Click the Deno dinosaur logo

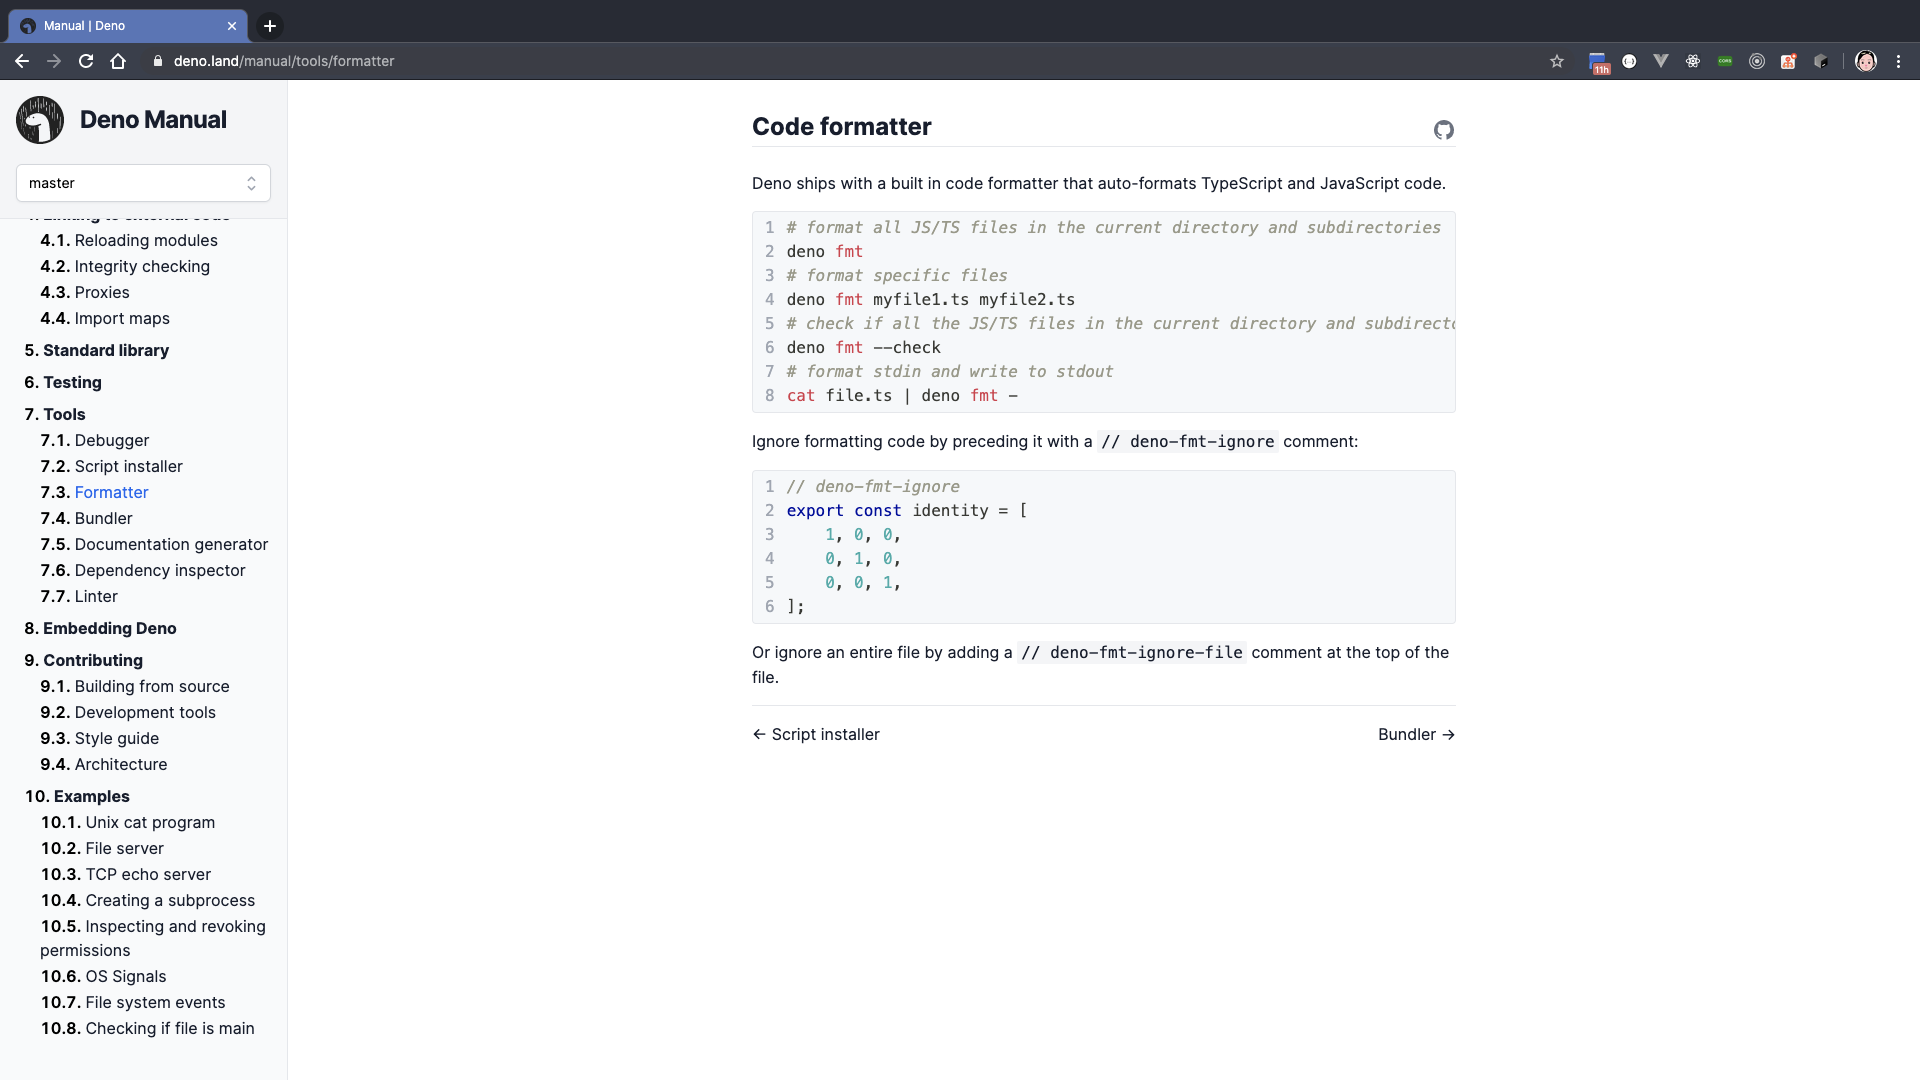[40, 120]
